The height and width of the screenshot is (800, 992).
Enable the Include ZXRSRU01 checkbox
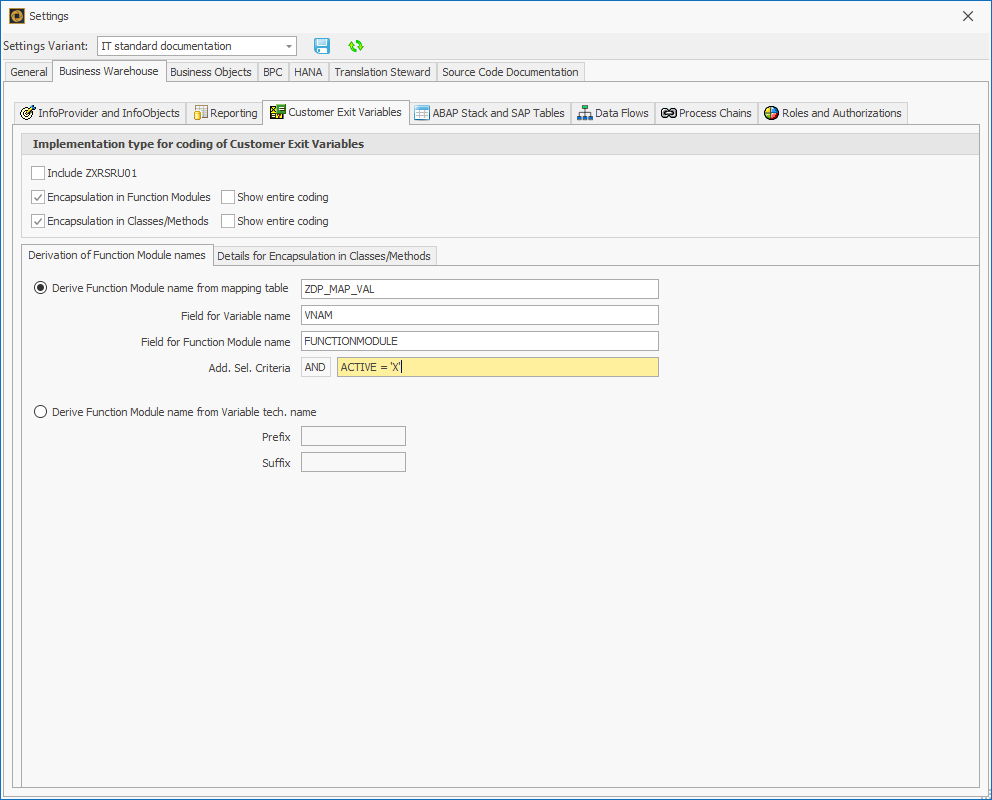(x=37, y=172)
